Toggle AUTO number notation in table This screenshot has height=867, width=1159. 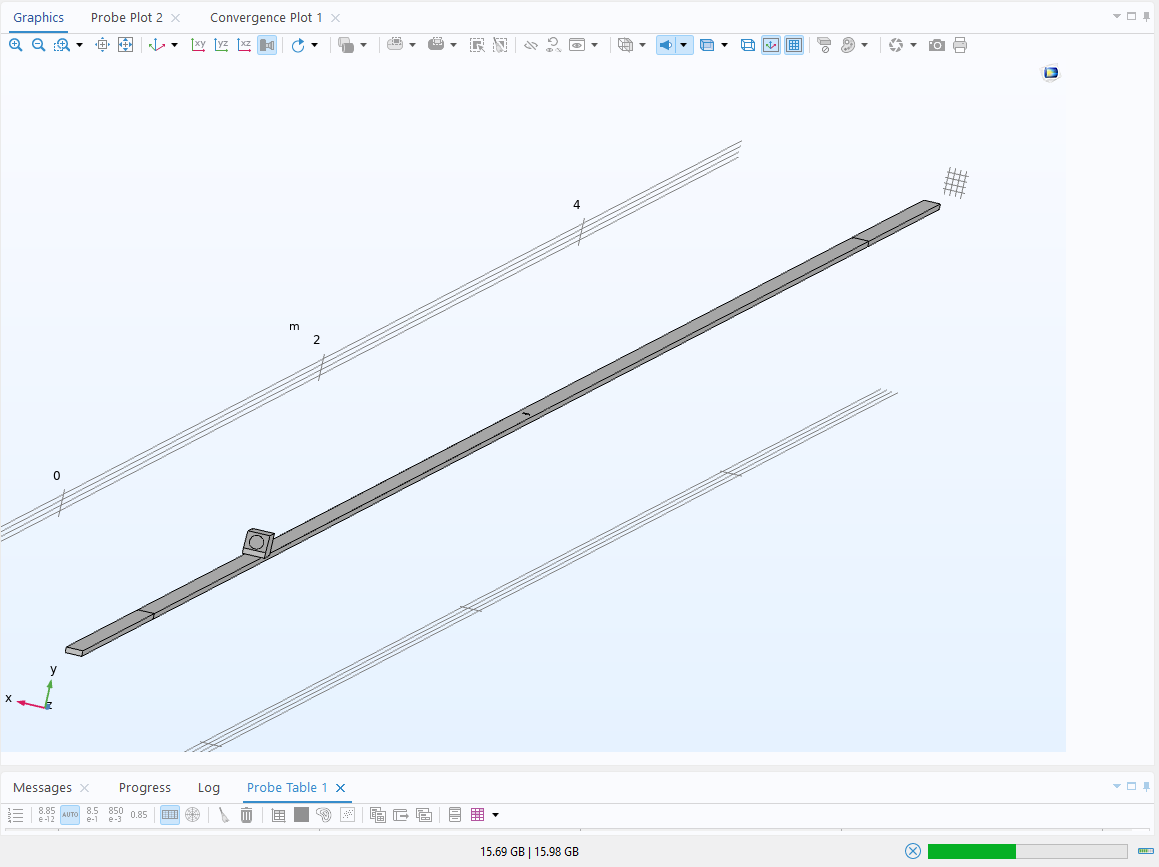[70, 815]
